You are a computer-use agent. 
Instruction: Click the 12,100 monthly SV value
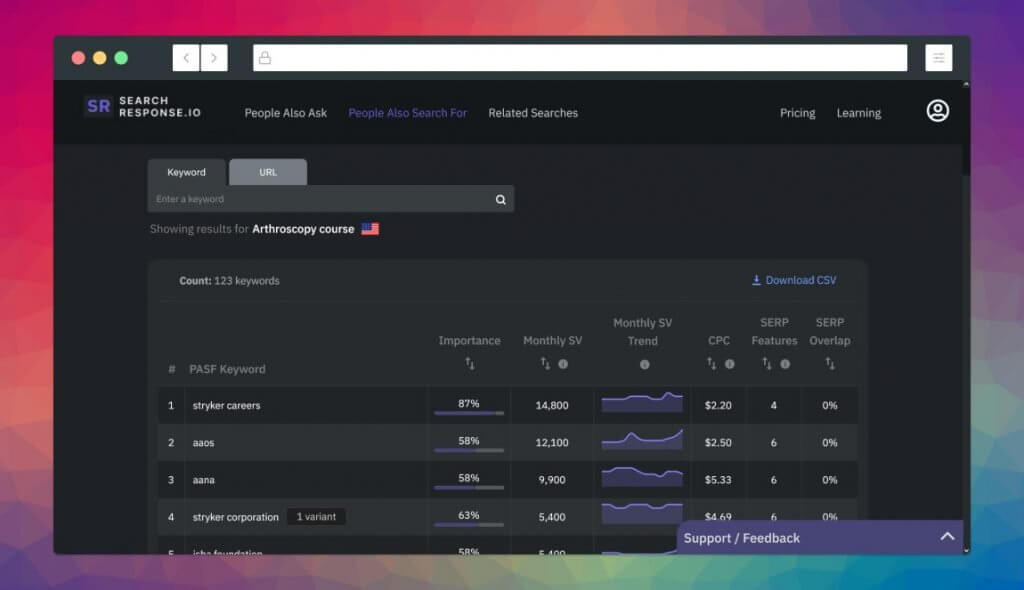[552, 443]
